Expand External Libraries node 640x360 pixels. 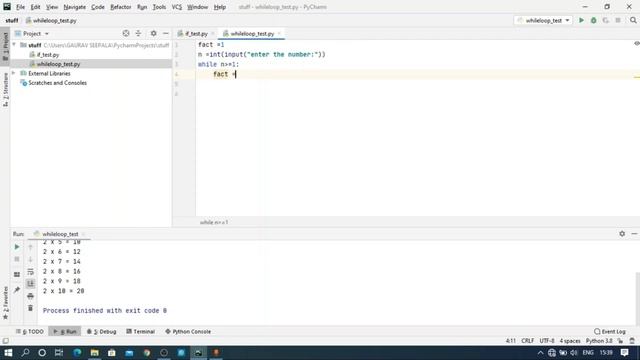[14, 73]
